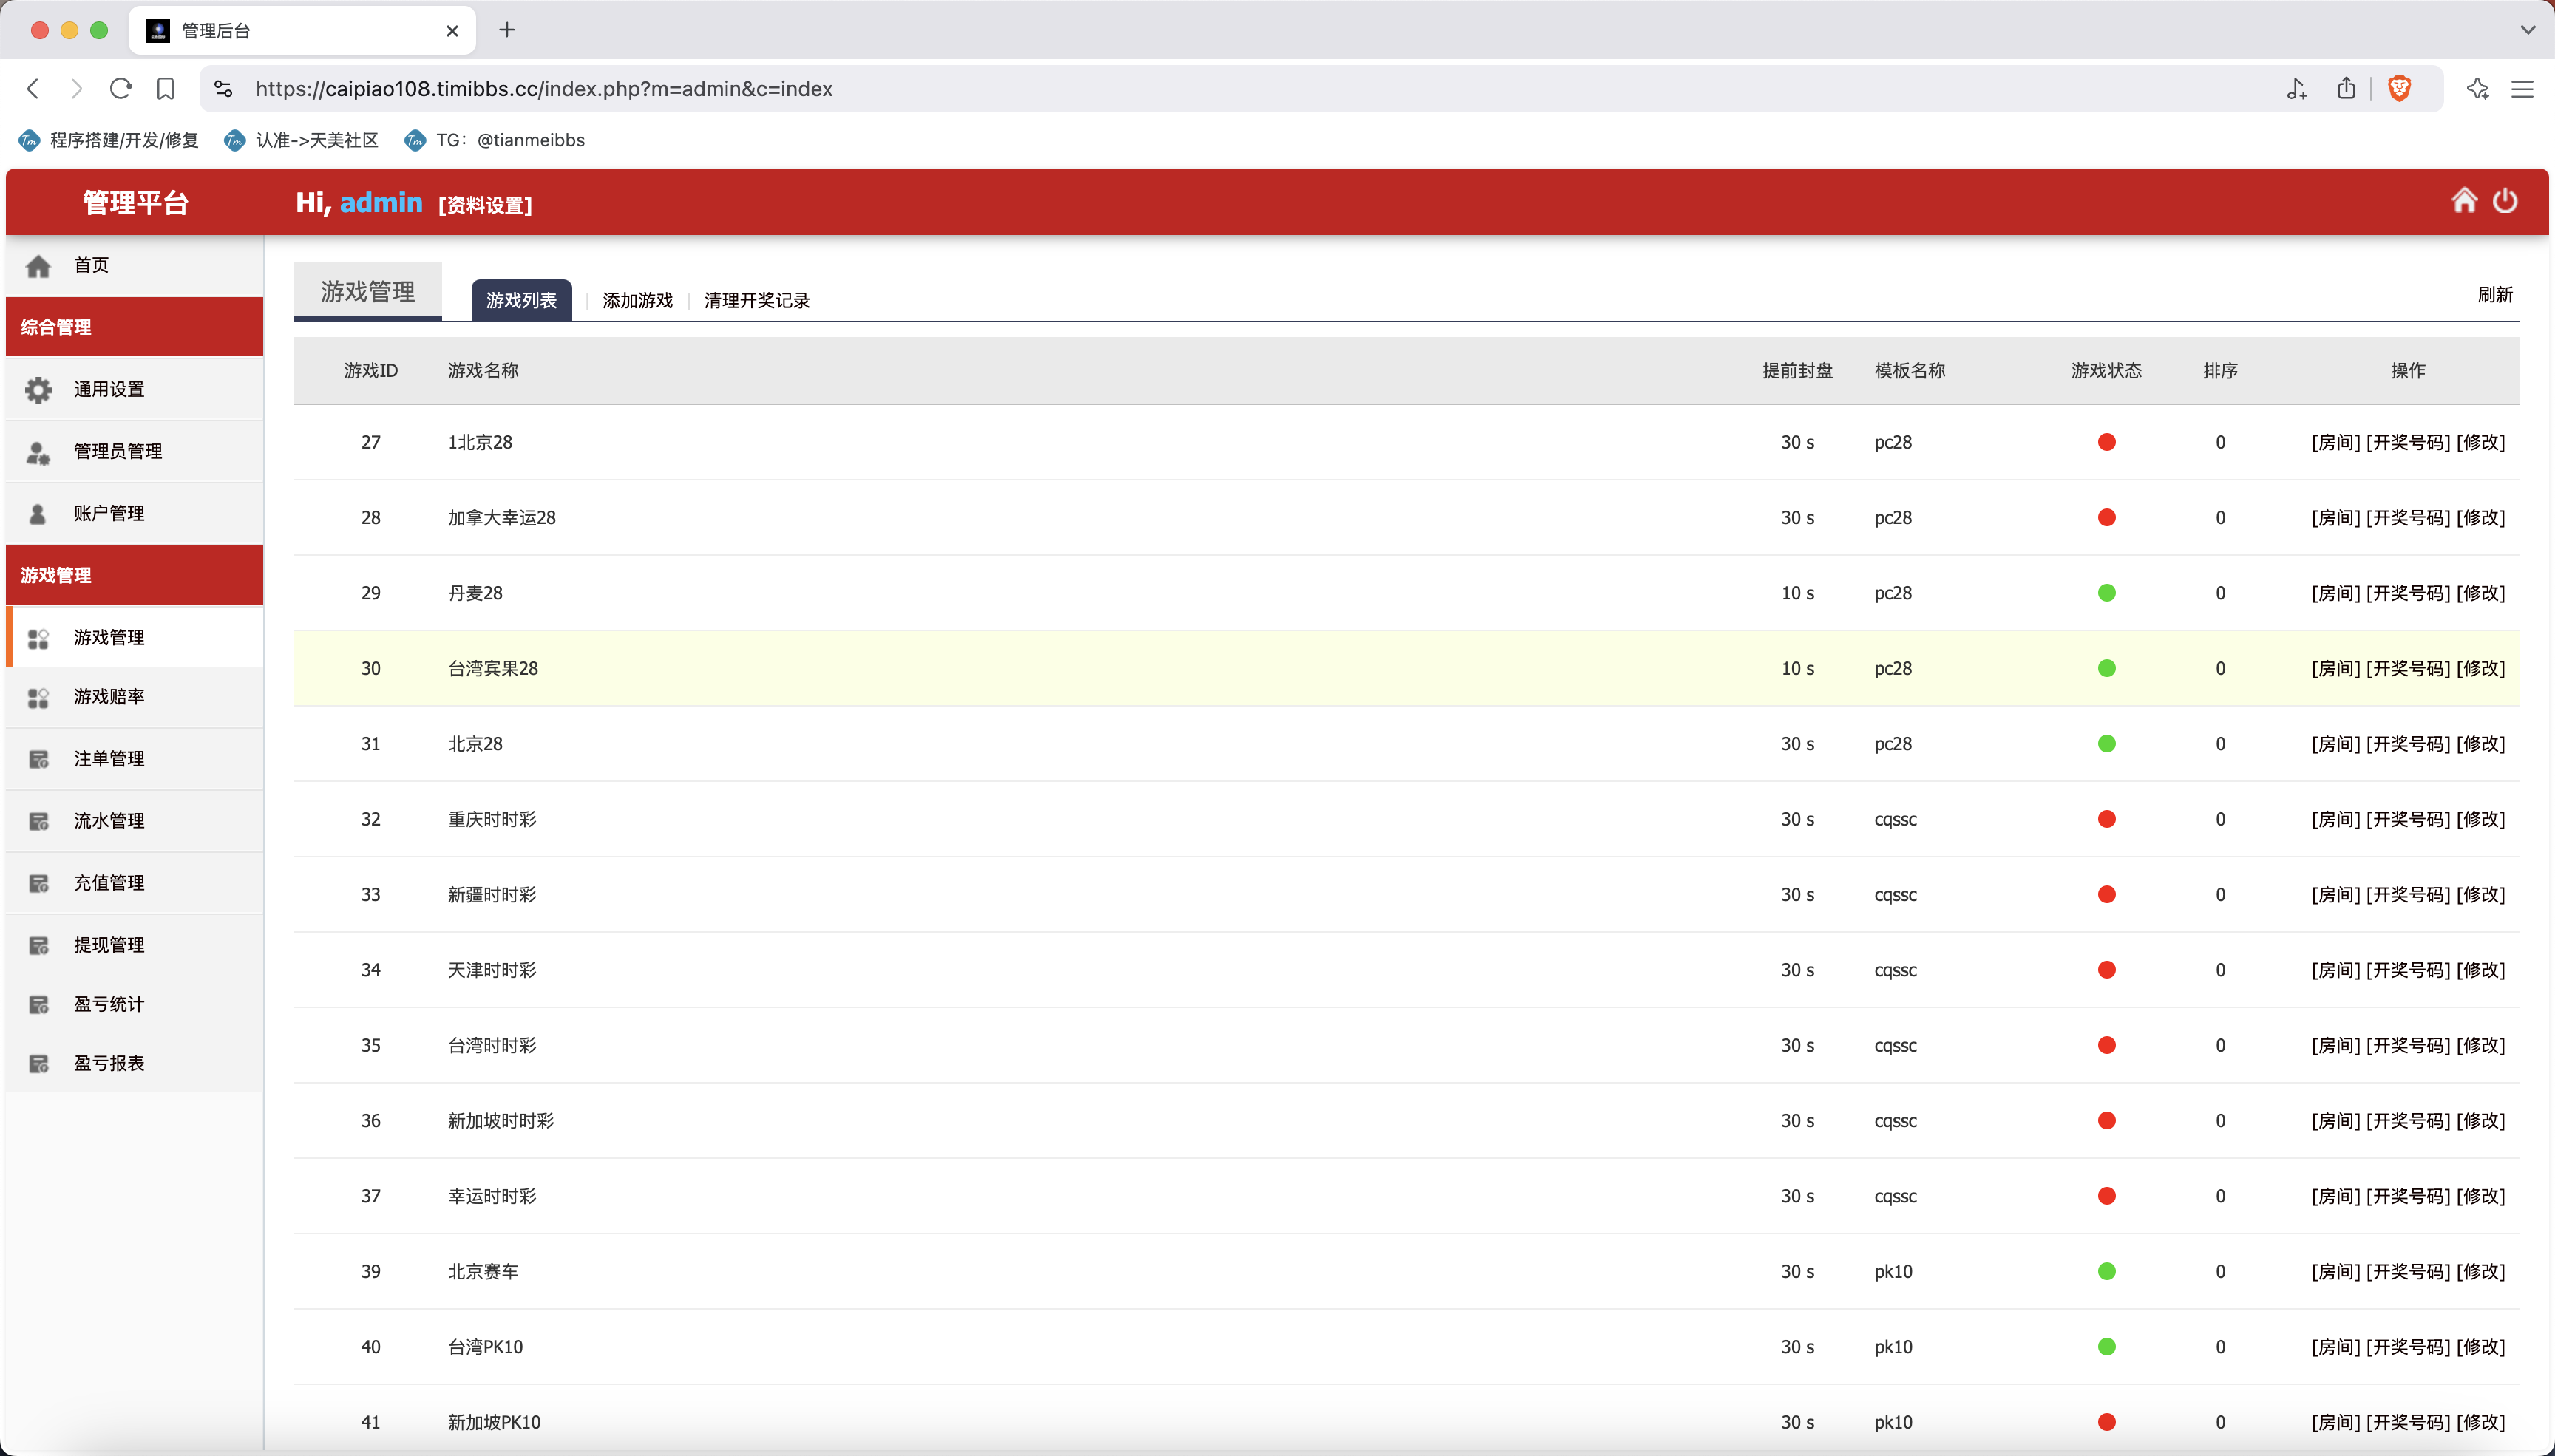The width and height of the screenshot is (2555, 1456).
Task: Click the power logout icon
Action: 2505,201
